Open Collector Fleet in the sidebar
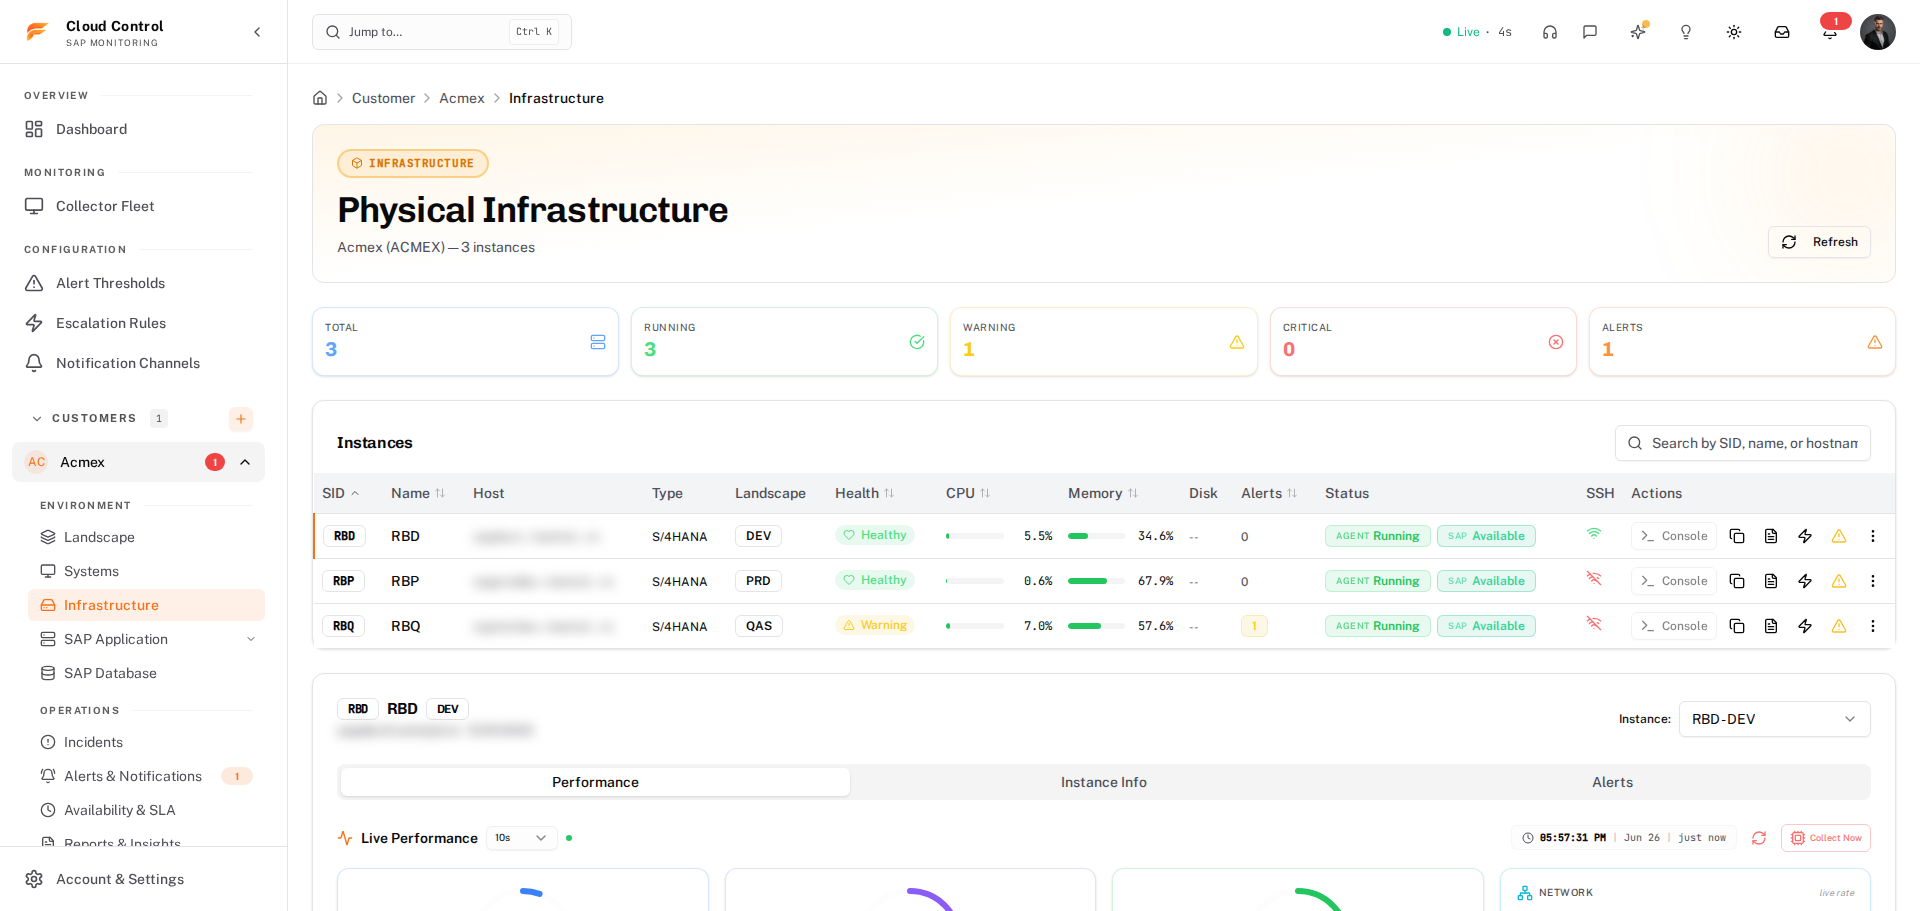The width and height of the screenshot is (1920, 911). point(138,206)
